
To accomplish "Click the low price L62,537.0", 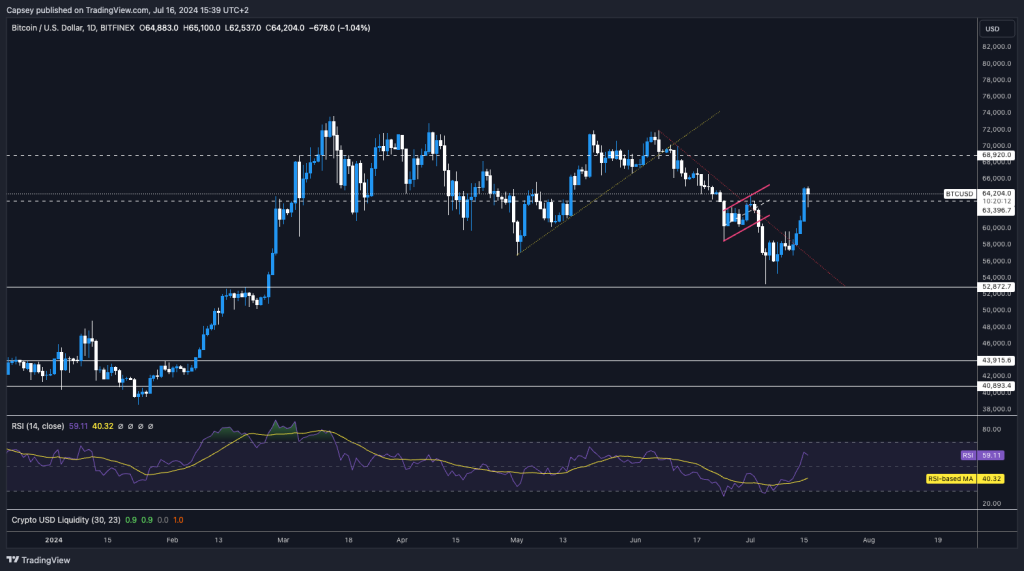I will pyautogui.click(x=243, y=28).
